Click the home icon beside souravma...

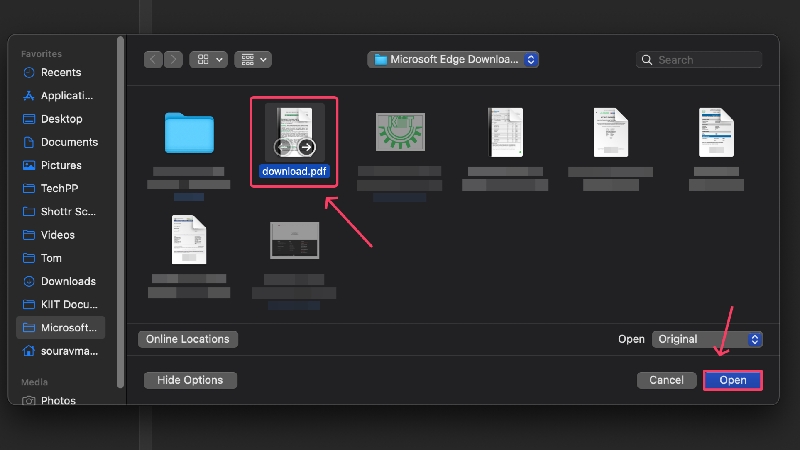click(29, 351)
